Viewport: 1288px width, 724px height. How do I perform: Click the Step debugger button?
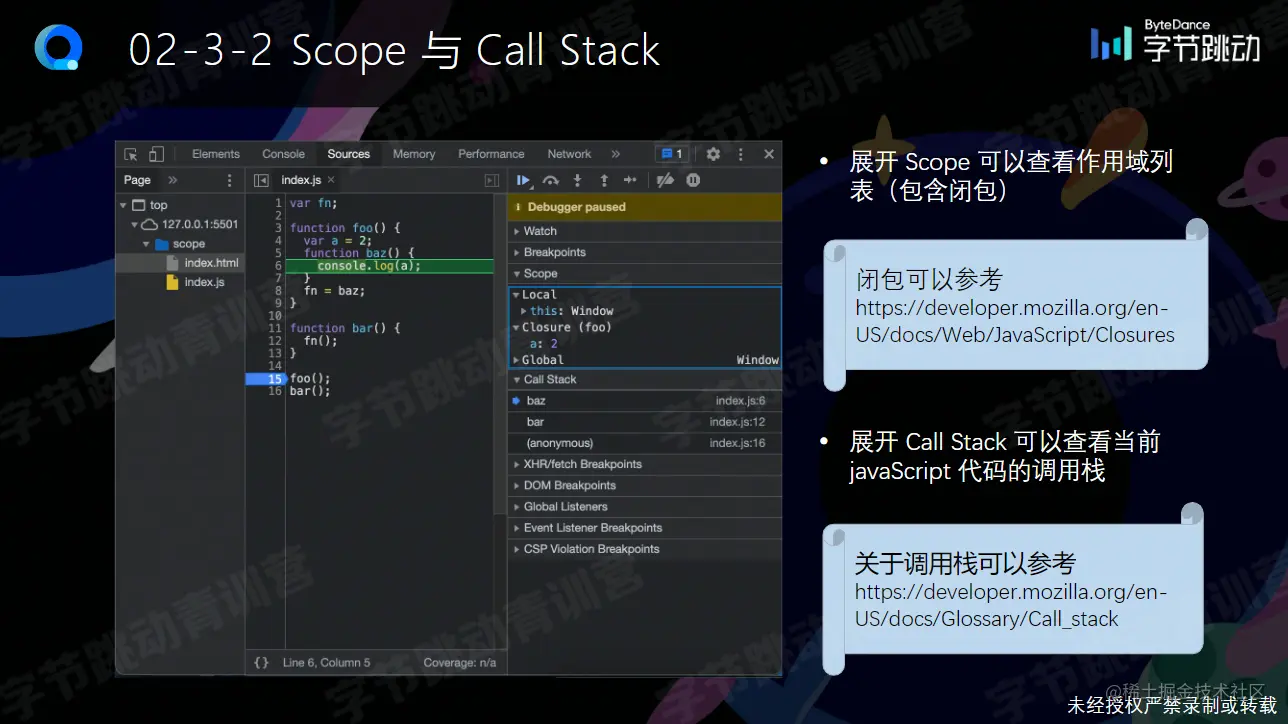point(630,180)
